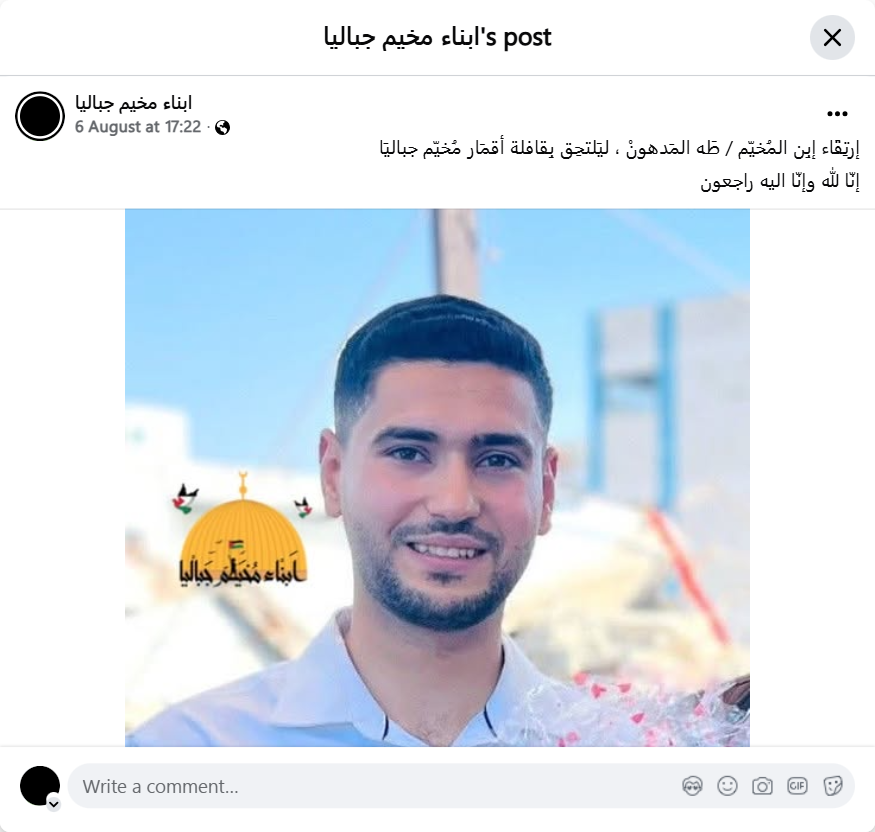Click the 'Write a comment...' field

379,786
